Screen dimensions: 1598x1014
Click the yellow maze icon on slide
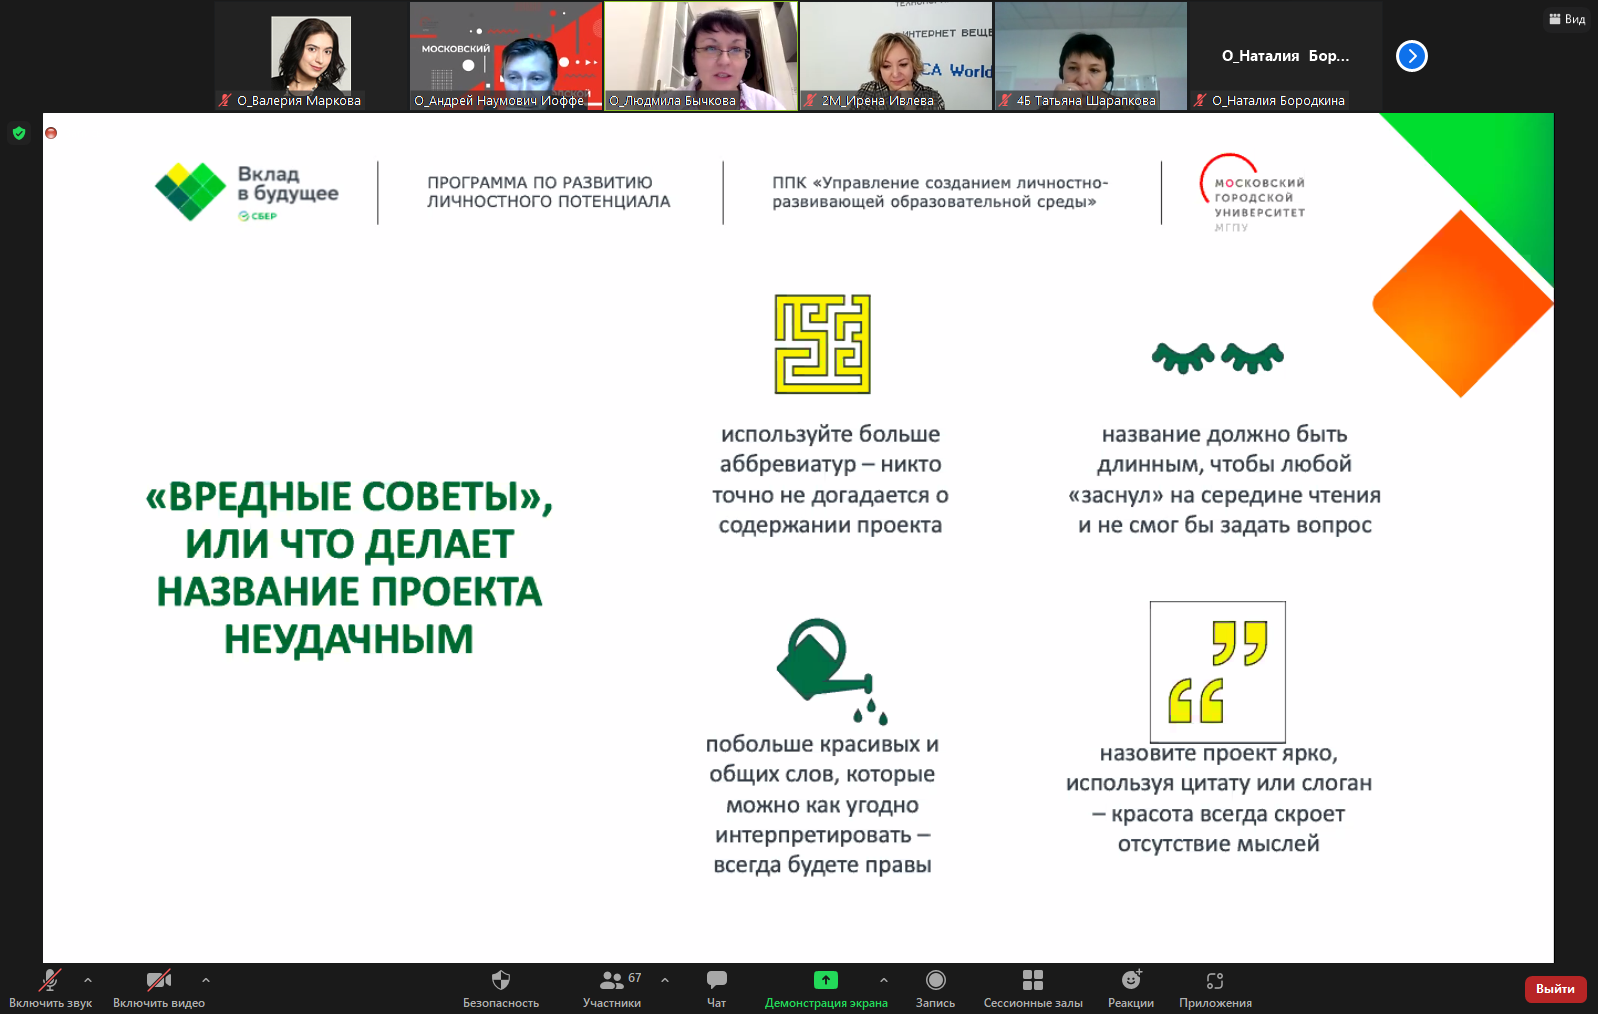[823, 344]
